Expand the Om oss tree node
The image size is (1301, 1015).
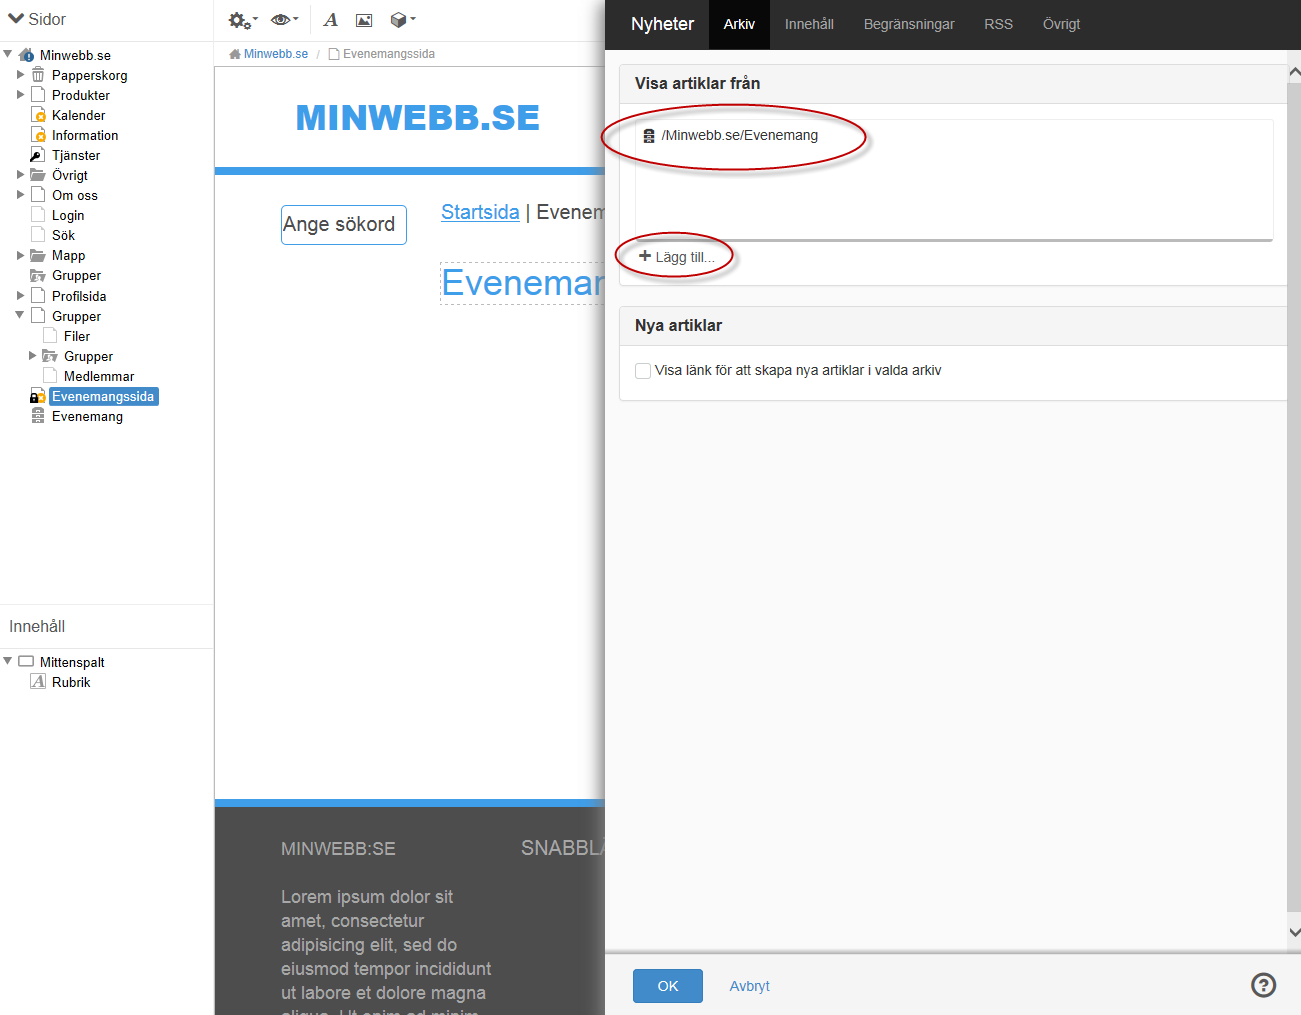pos(20,194)
